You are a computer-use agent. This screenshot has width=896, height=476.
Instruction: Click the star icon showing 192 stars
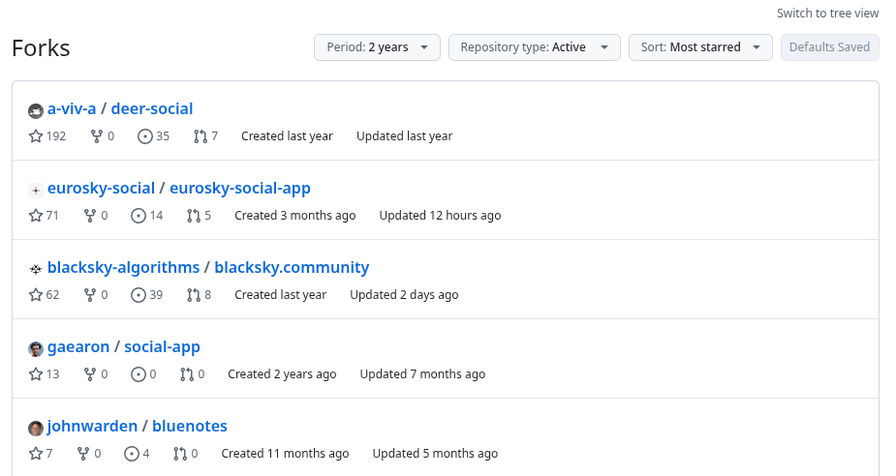(x=35, y=136)
